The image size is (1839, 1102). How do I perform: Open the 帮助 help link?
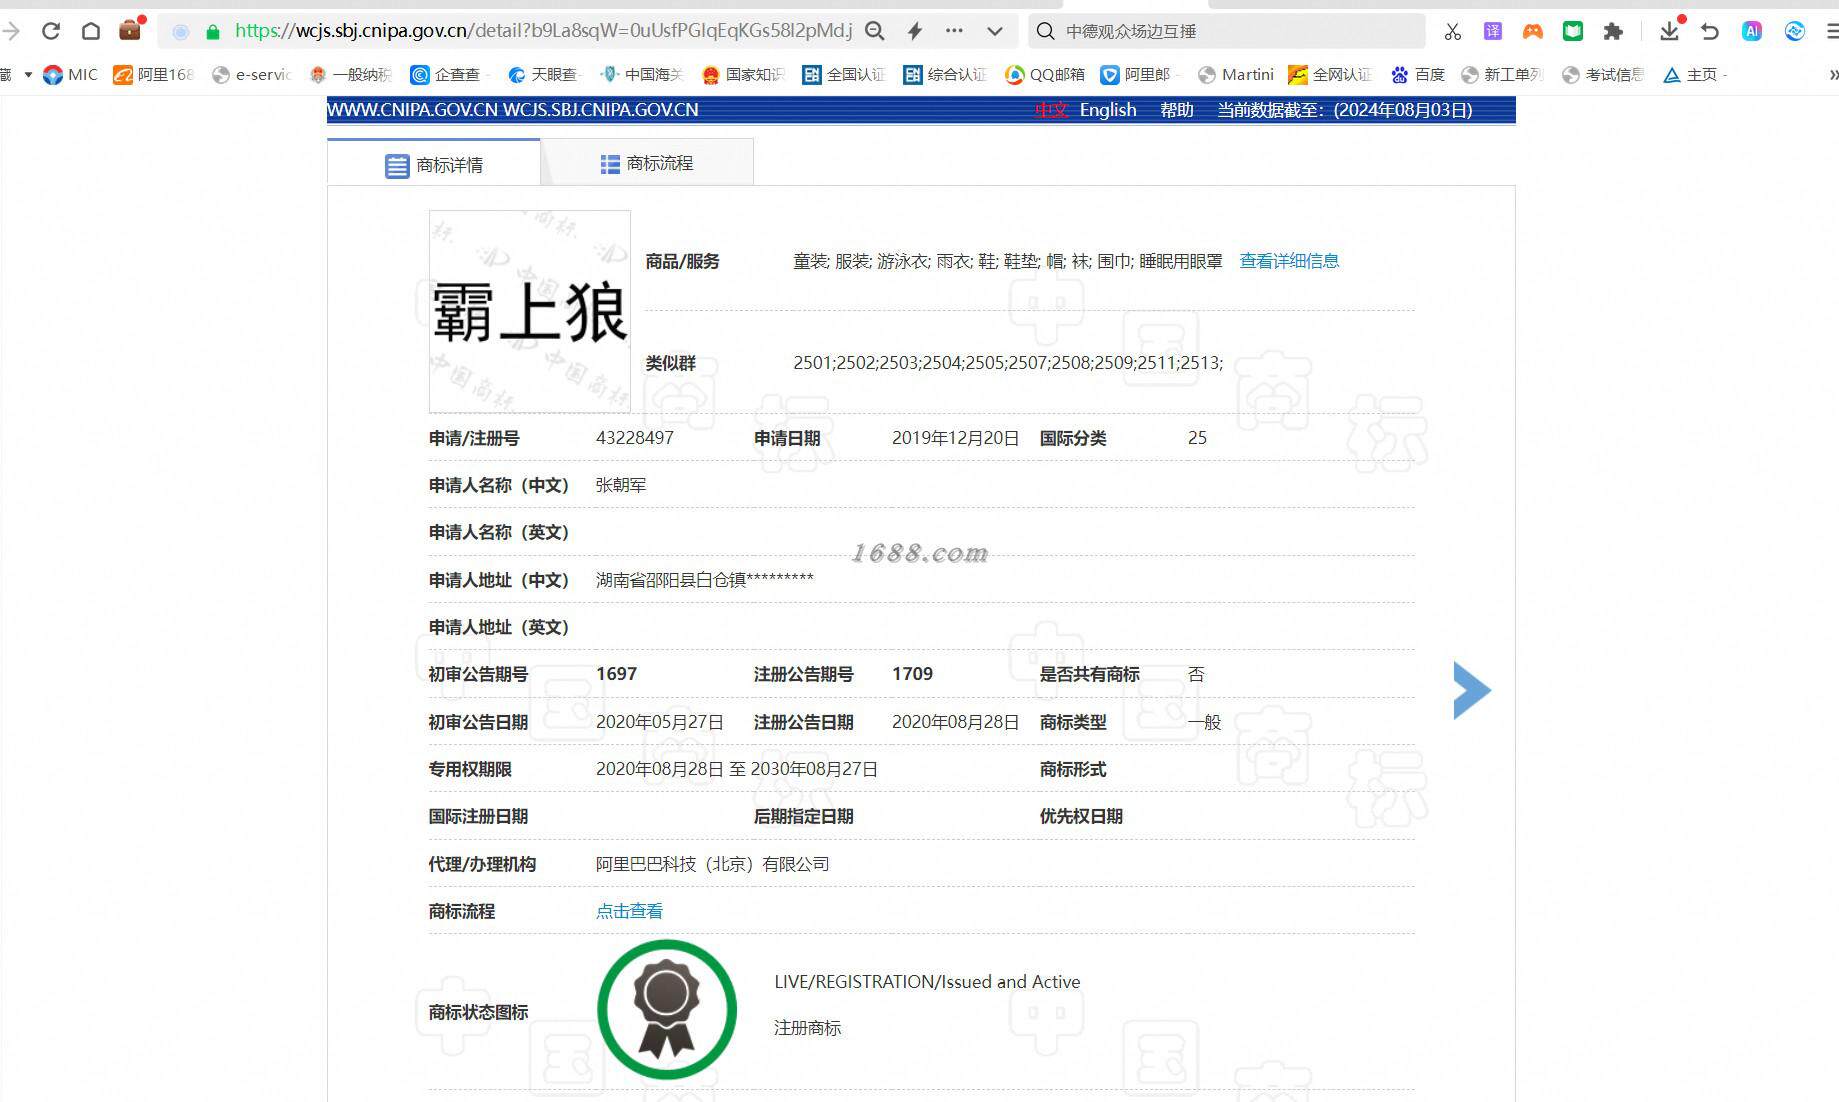coord(1177,110)
